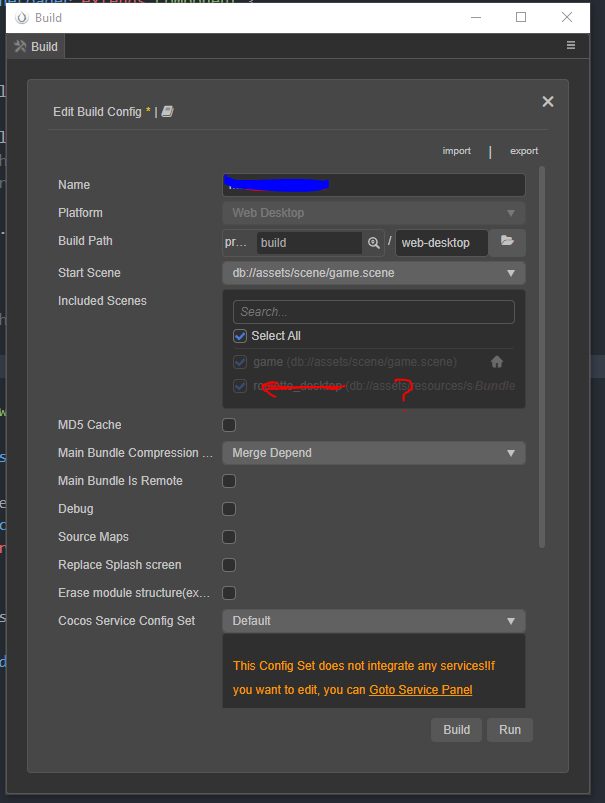The image size is (605, 803).
Task: Enable Source Maps checkbox
Action: [229, 537]
